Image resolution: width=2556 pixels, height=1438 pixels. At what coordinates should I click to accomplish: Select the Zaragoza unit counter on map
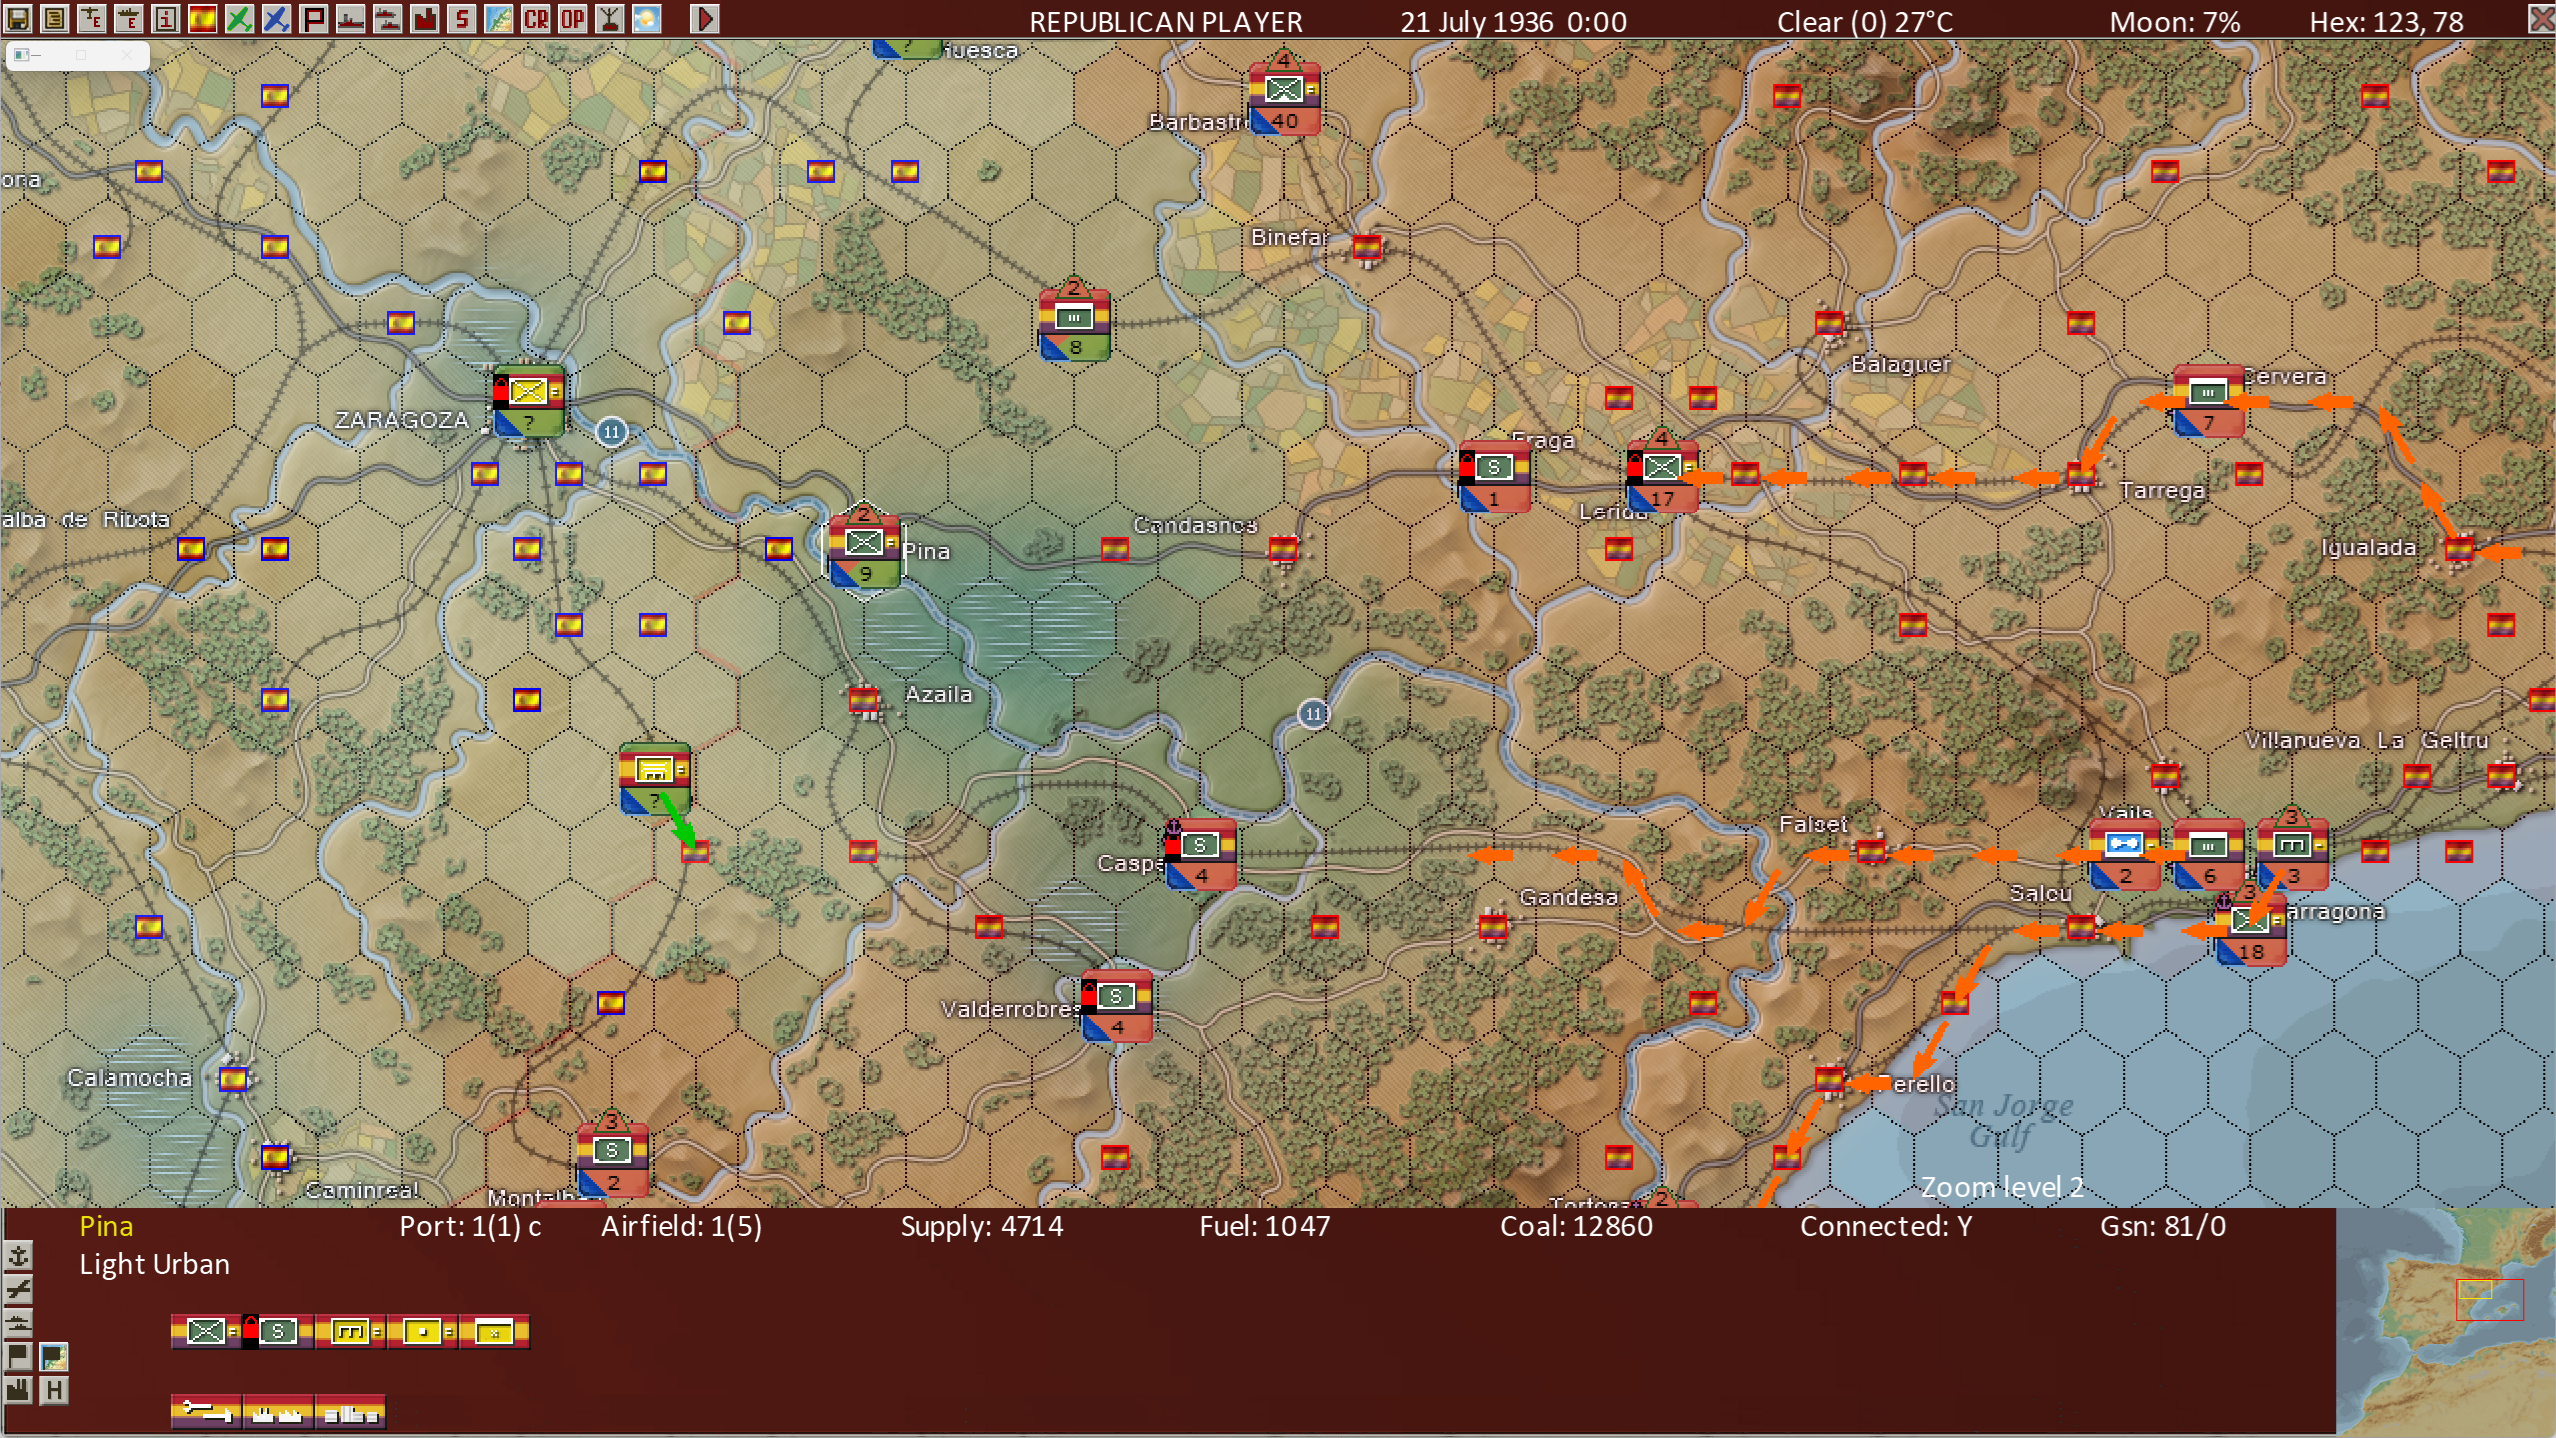[528, 400]
